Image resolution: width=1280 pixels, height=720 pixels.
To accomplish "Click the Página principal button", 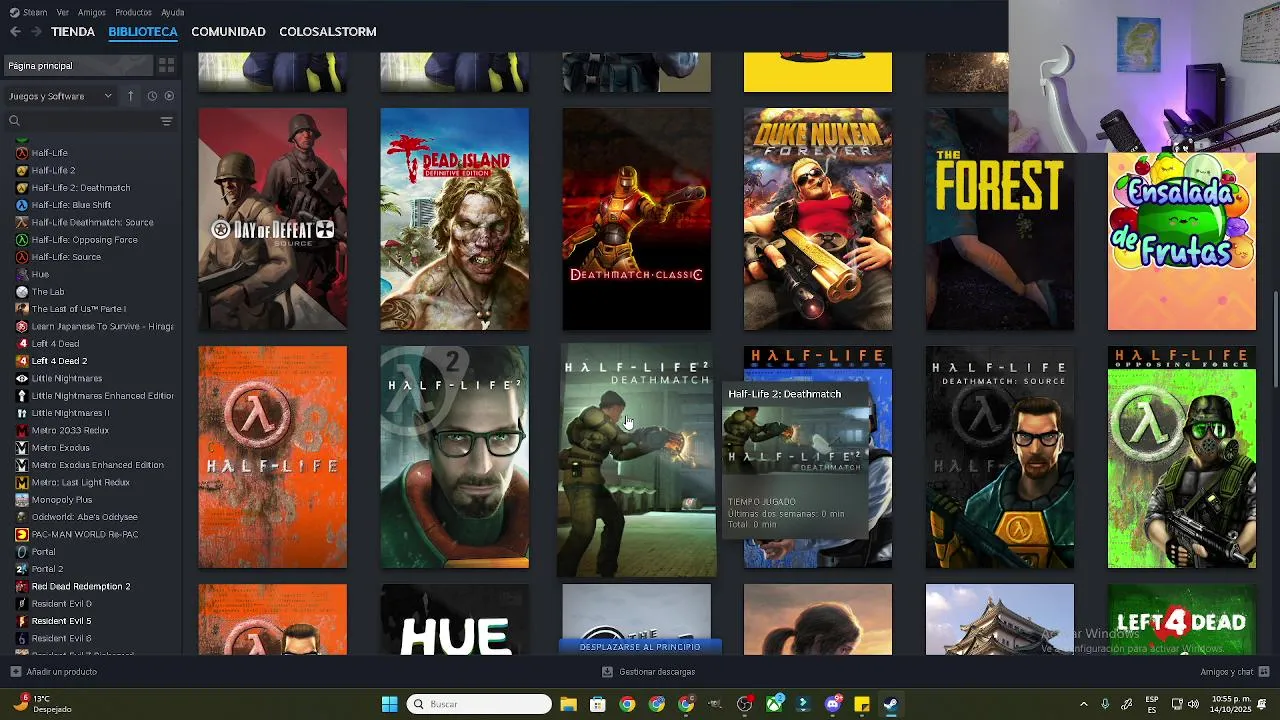I will click(78, 66).
